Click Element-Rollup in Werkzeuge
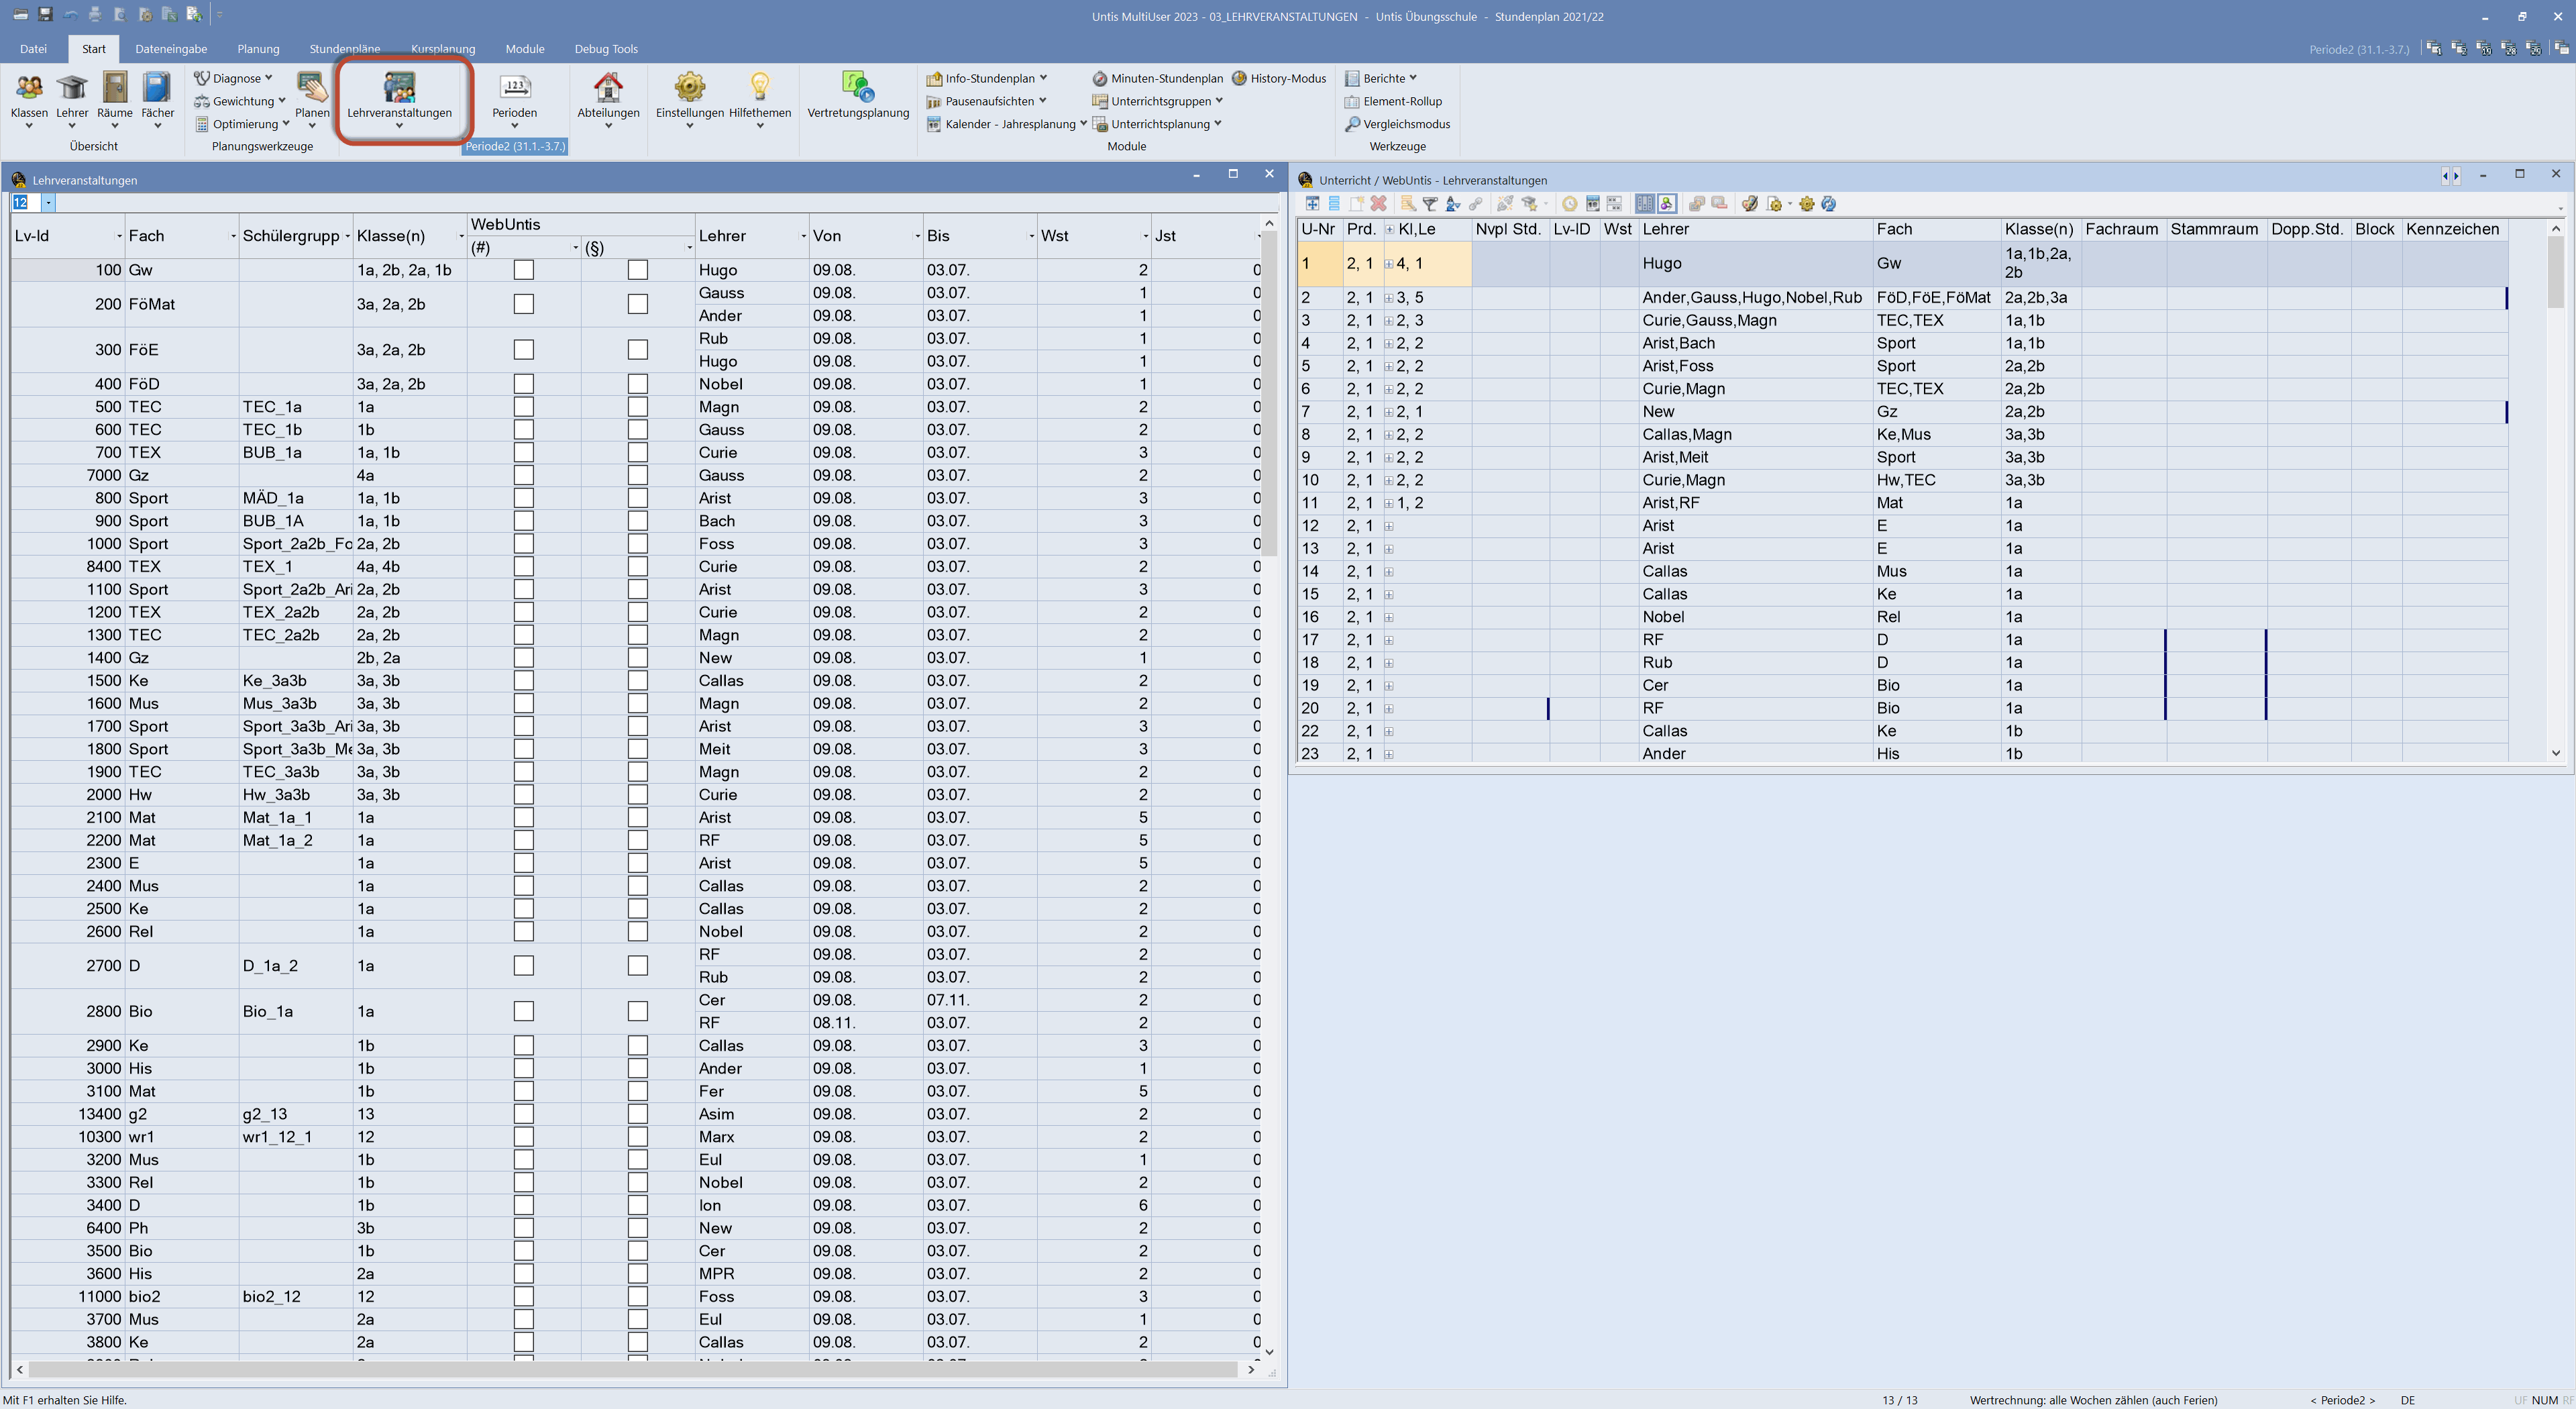This screenshot has height=1409, width=2576. [x=1393, y=101]
